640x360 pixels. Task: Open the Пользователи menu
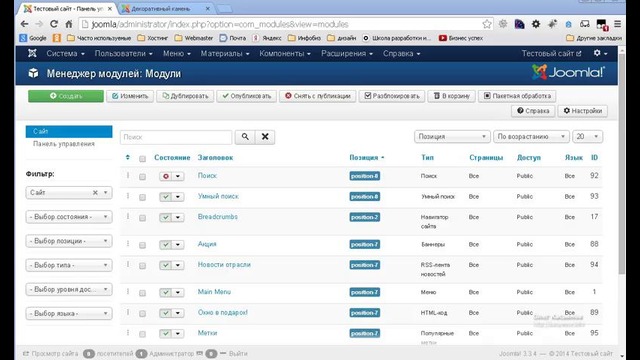point(123,53)
